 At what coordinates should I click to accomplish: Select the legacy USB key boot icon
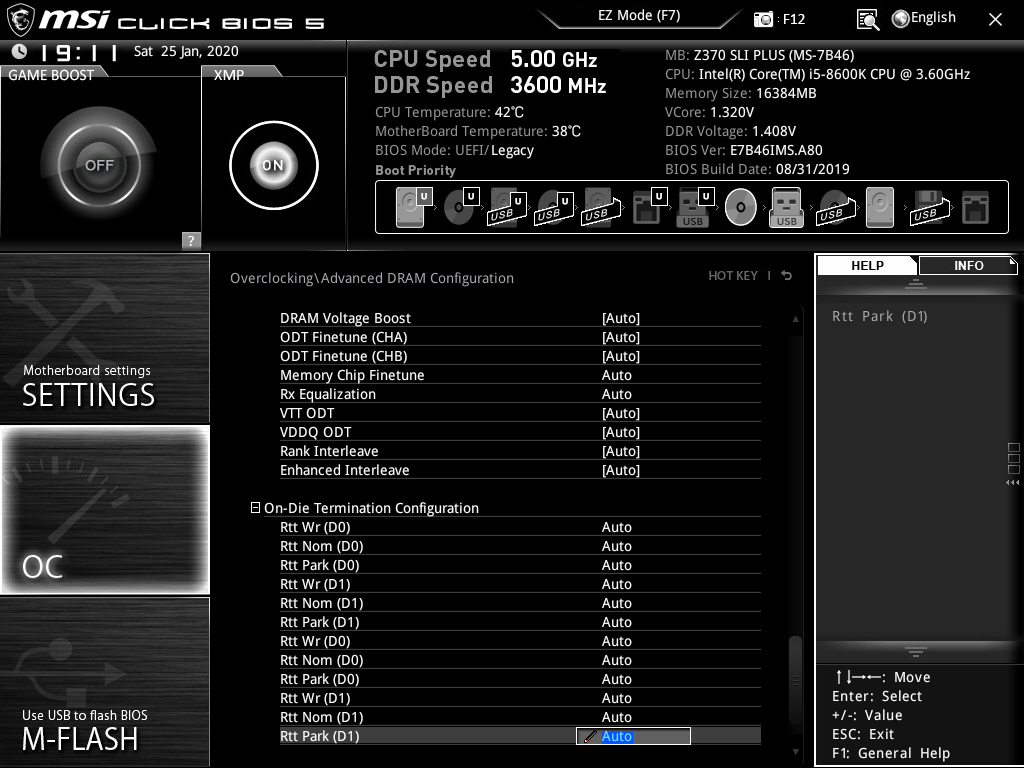(x=786, y=208)
